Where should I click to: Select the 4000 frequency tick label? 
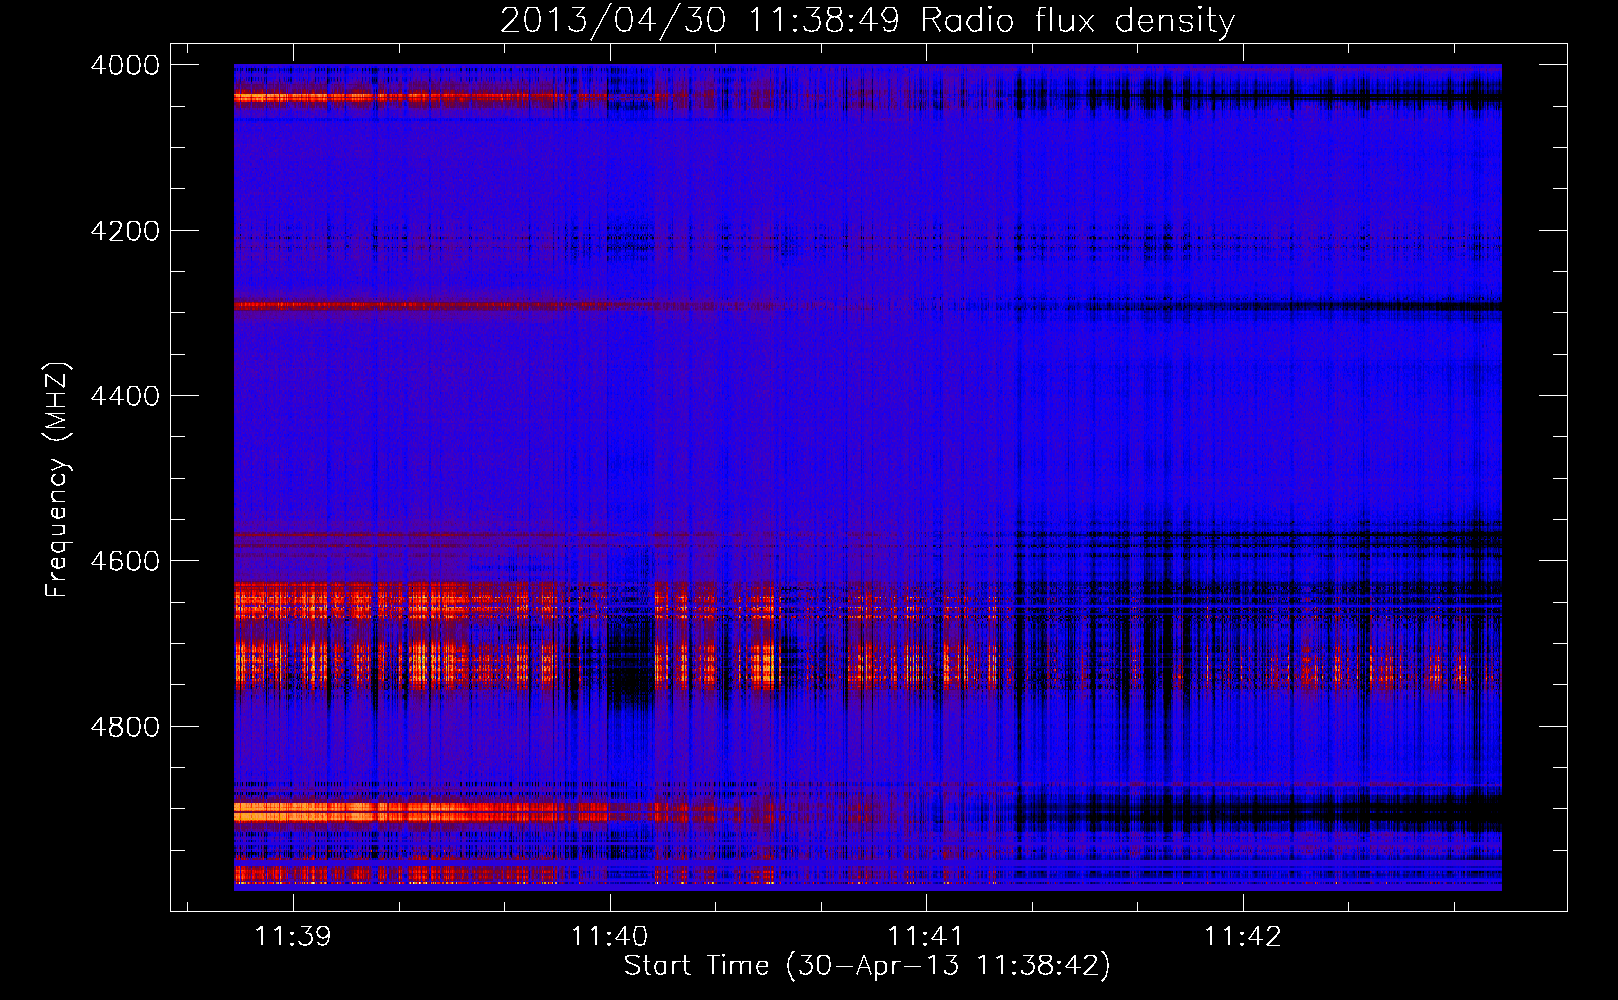click(x=125, y=65)
